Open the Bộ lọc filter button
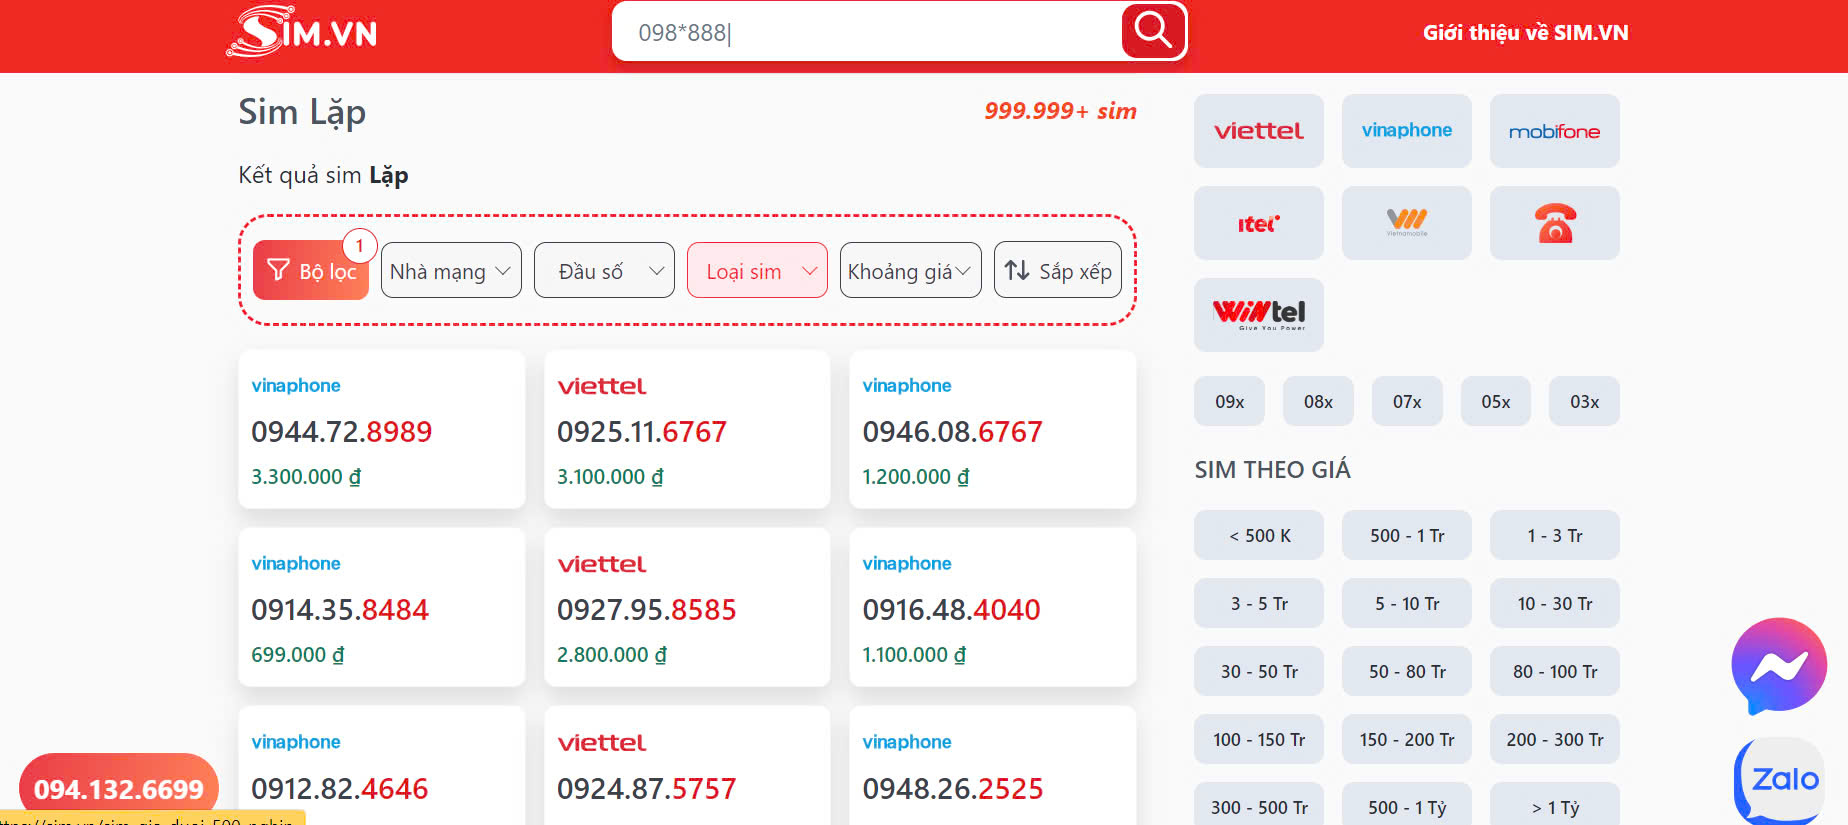The width and height of the screenshot is (1848, 825). [x=311, y=270]
